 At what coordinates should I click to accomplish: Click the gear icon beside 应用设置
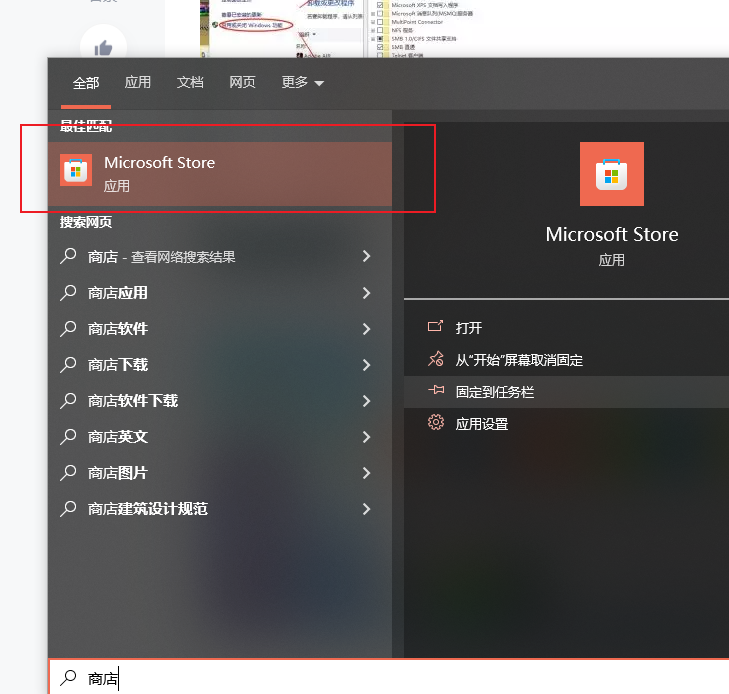(x=436, y=422)
